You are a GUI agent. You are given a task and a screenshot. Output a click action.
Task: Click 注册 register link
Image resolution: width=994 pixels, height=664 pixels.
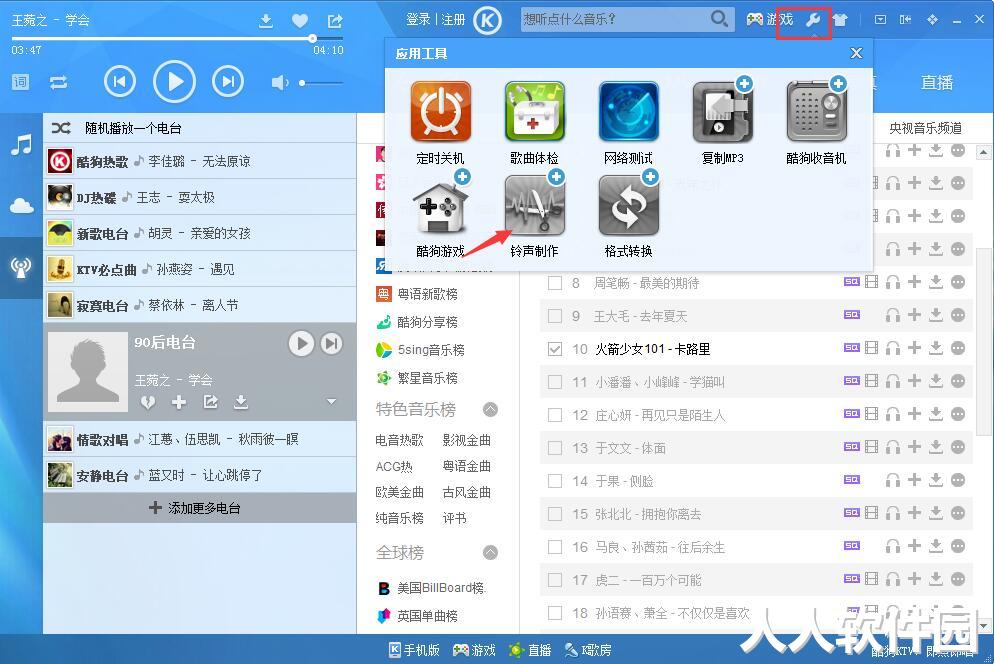[453, 20]
